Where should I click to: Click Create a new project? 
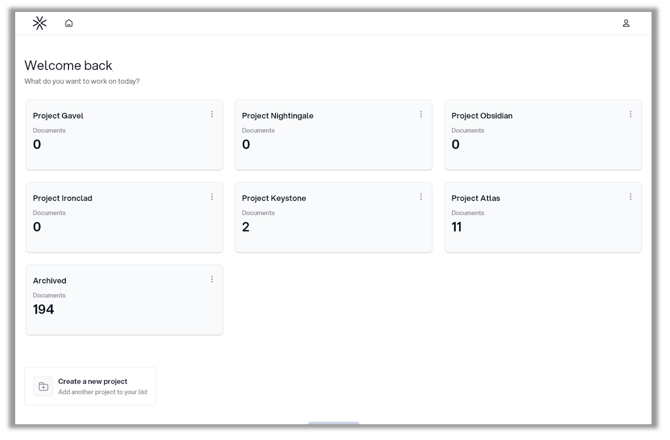coord(92,382)
